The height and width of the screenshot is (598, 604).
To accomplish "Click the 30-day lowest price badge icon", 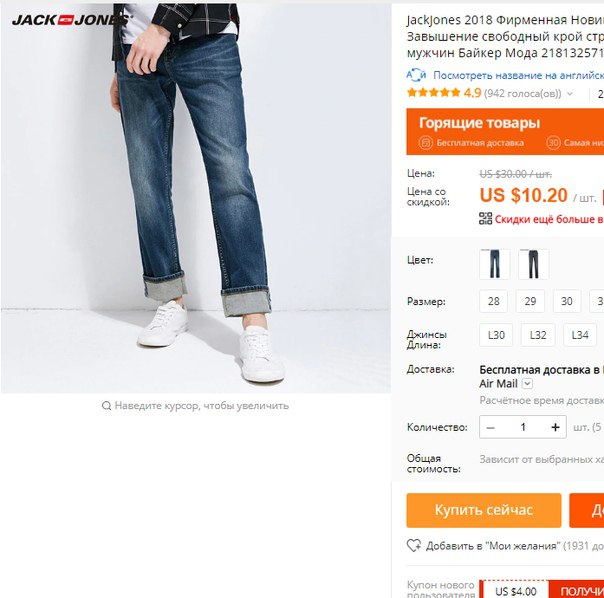I will click(x=553, y=143).
